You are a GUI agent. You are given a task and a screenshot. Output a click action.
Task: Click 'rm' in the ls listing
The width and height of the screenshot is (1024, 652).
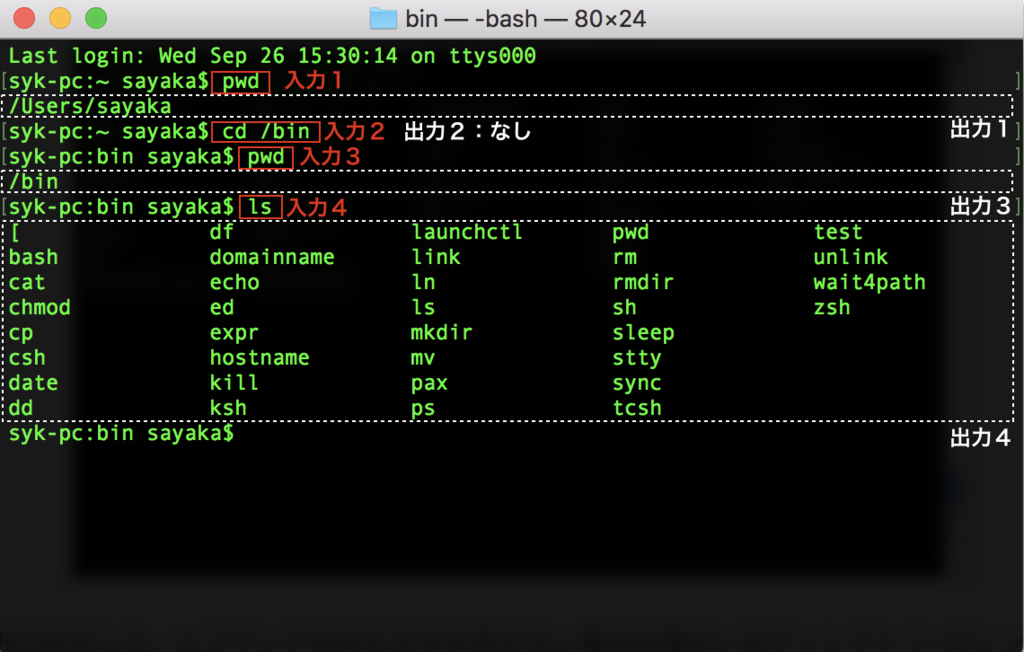pos(624,257)
